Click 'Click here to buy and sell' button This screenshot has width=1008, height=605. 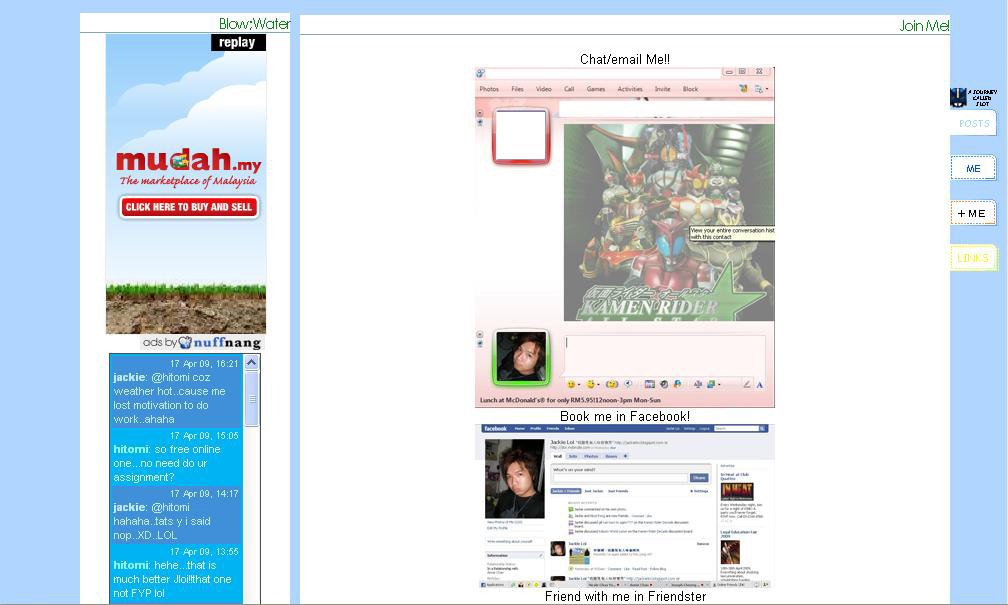[x=189, y=207]
